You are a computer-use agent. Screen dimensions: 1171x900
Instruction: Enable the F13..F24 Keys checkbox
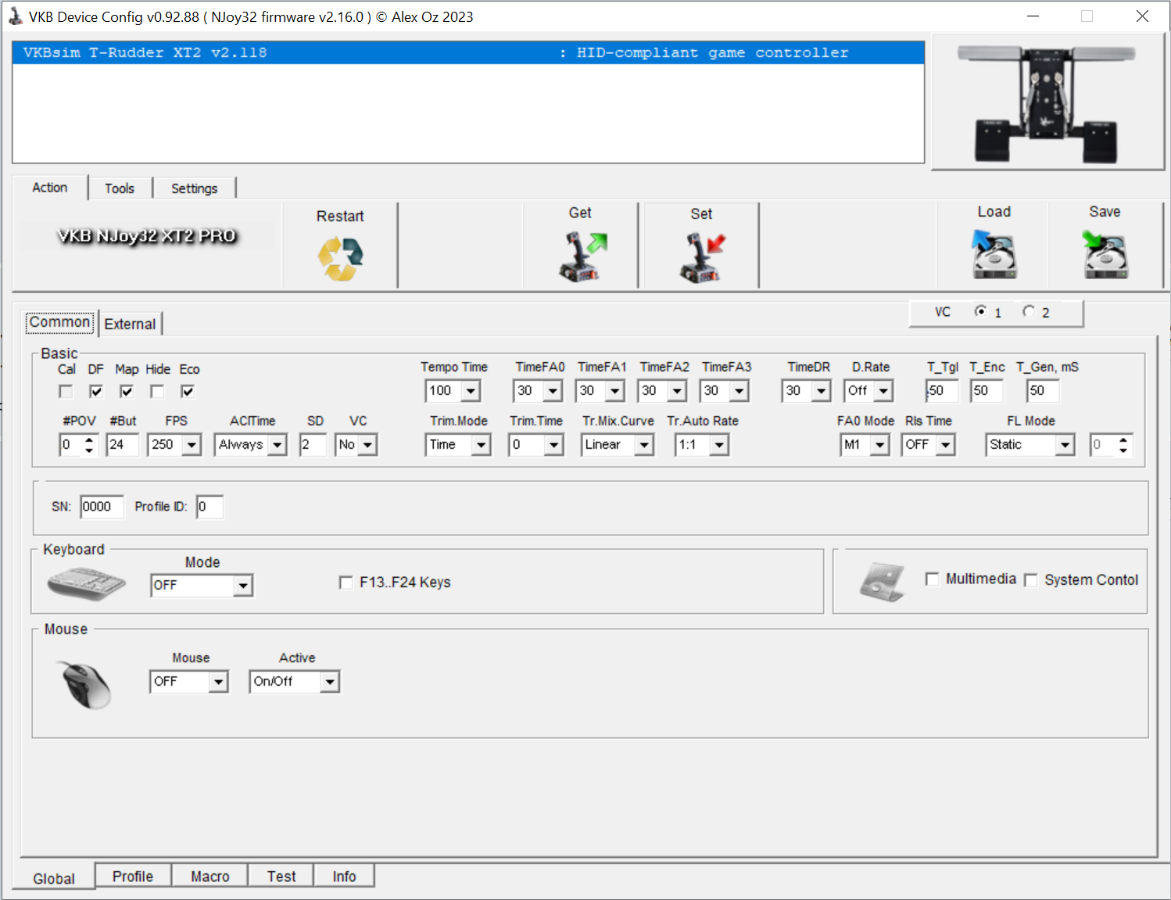click(346, 583)
